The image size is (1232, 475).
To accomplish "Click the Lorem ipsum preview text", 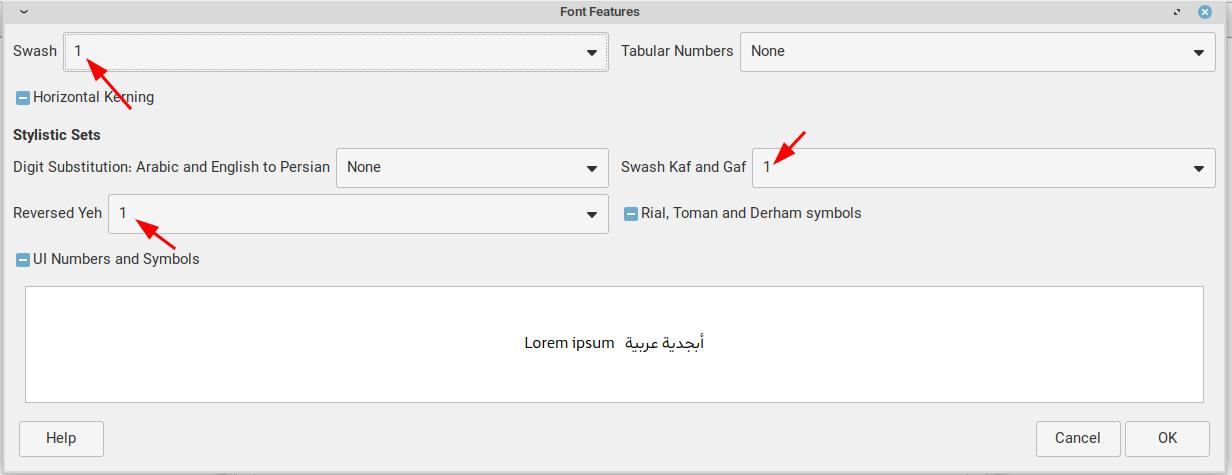I will 569,343.
